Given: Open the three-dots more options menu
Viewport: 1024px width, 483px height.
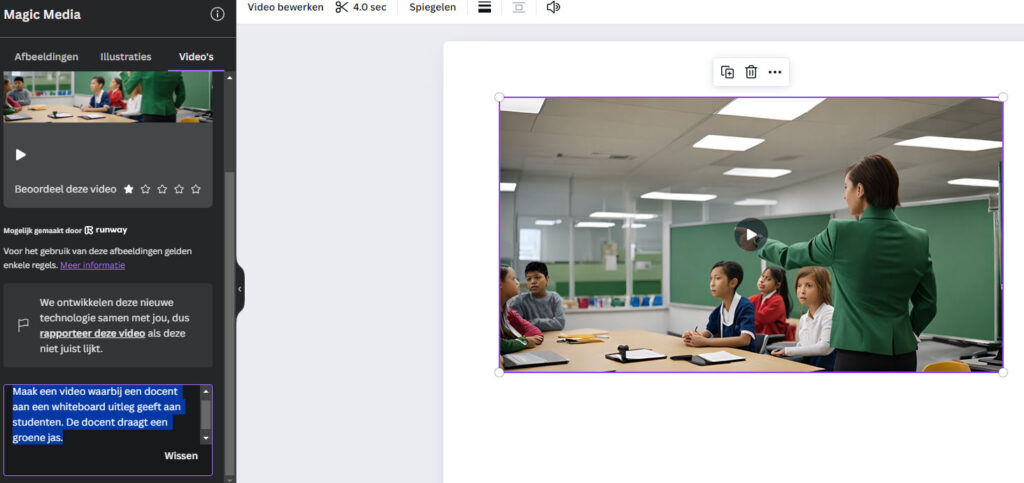Looking at the screenshot, I should [x=775, y=72].
